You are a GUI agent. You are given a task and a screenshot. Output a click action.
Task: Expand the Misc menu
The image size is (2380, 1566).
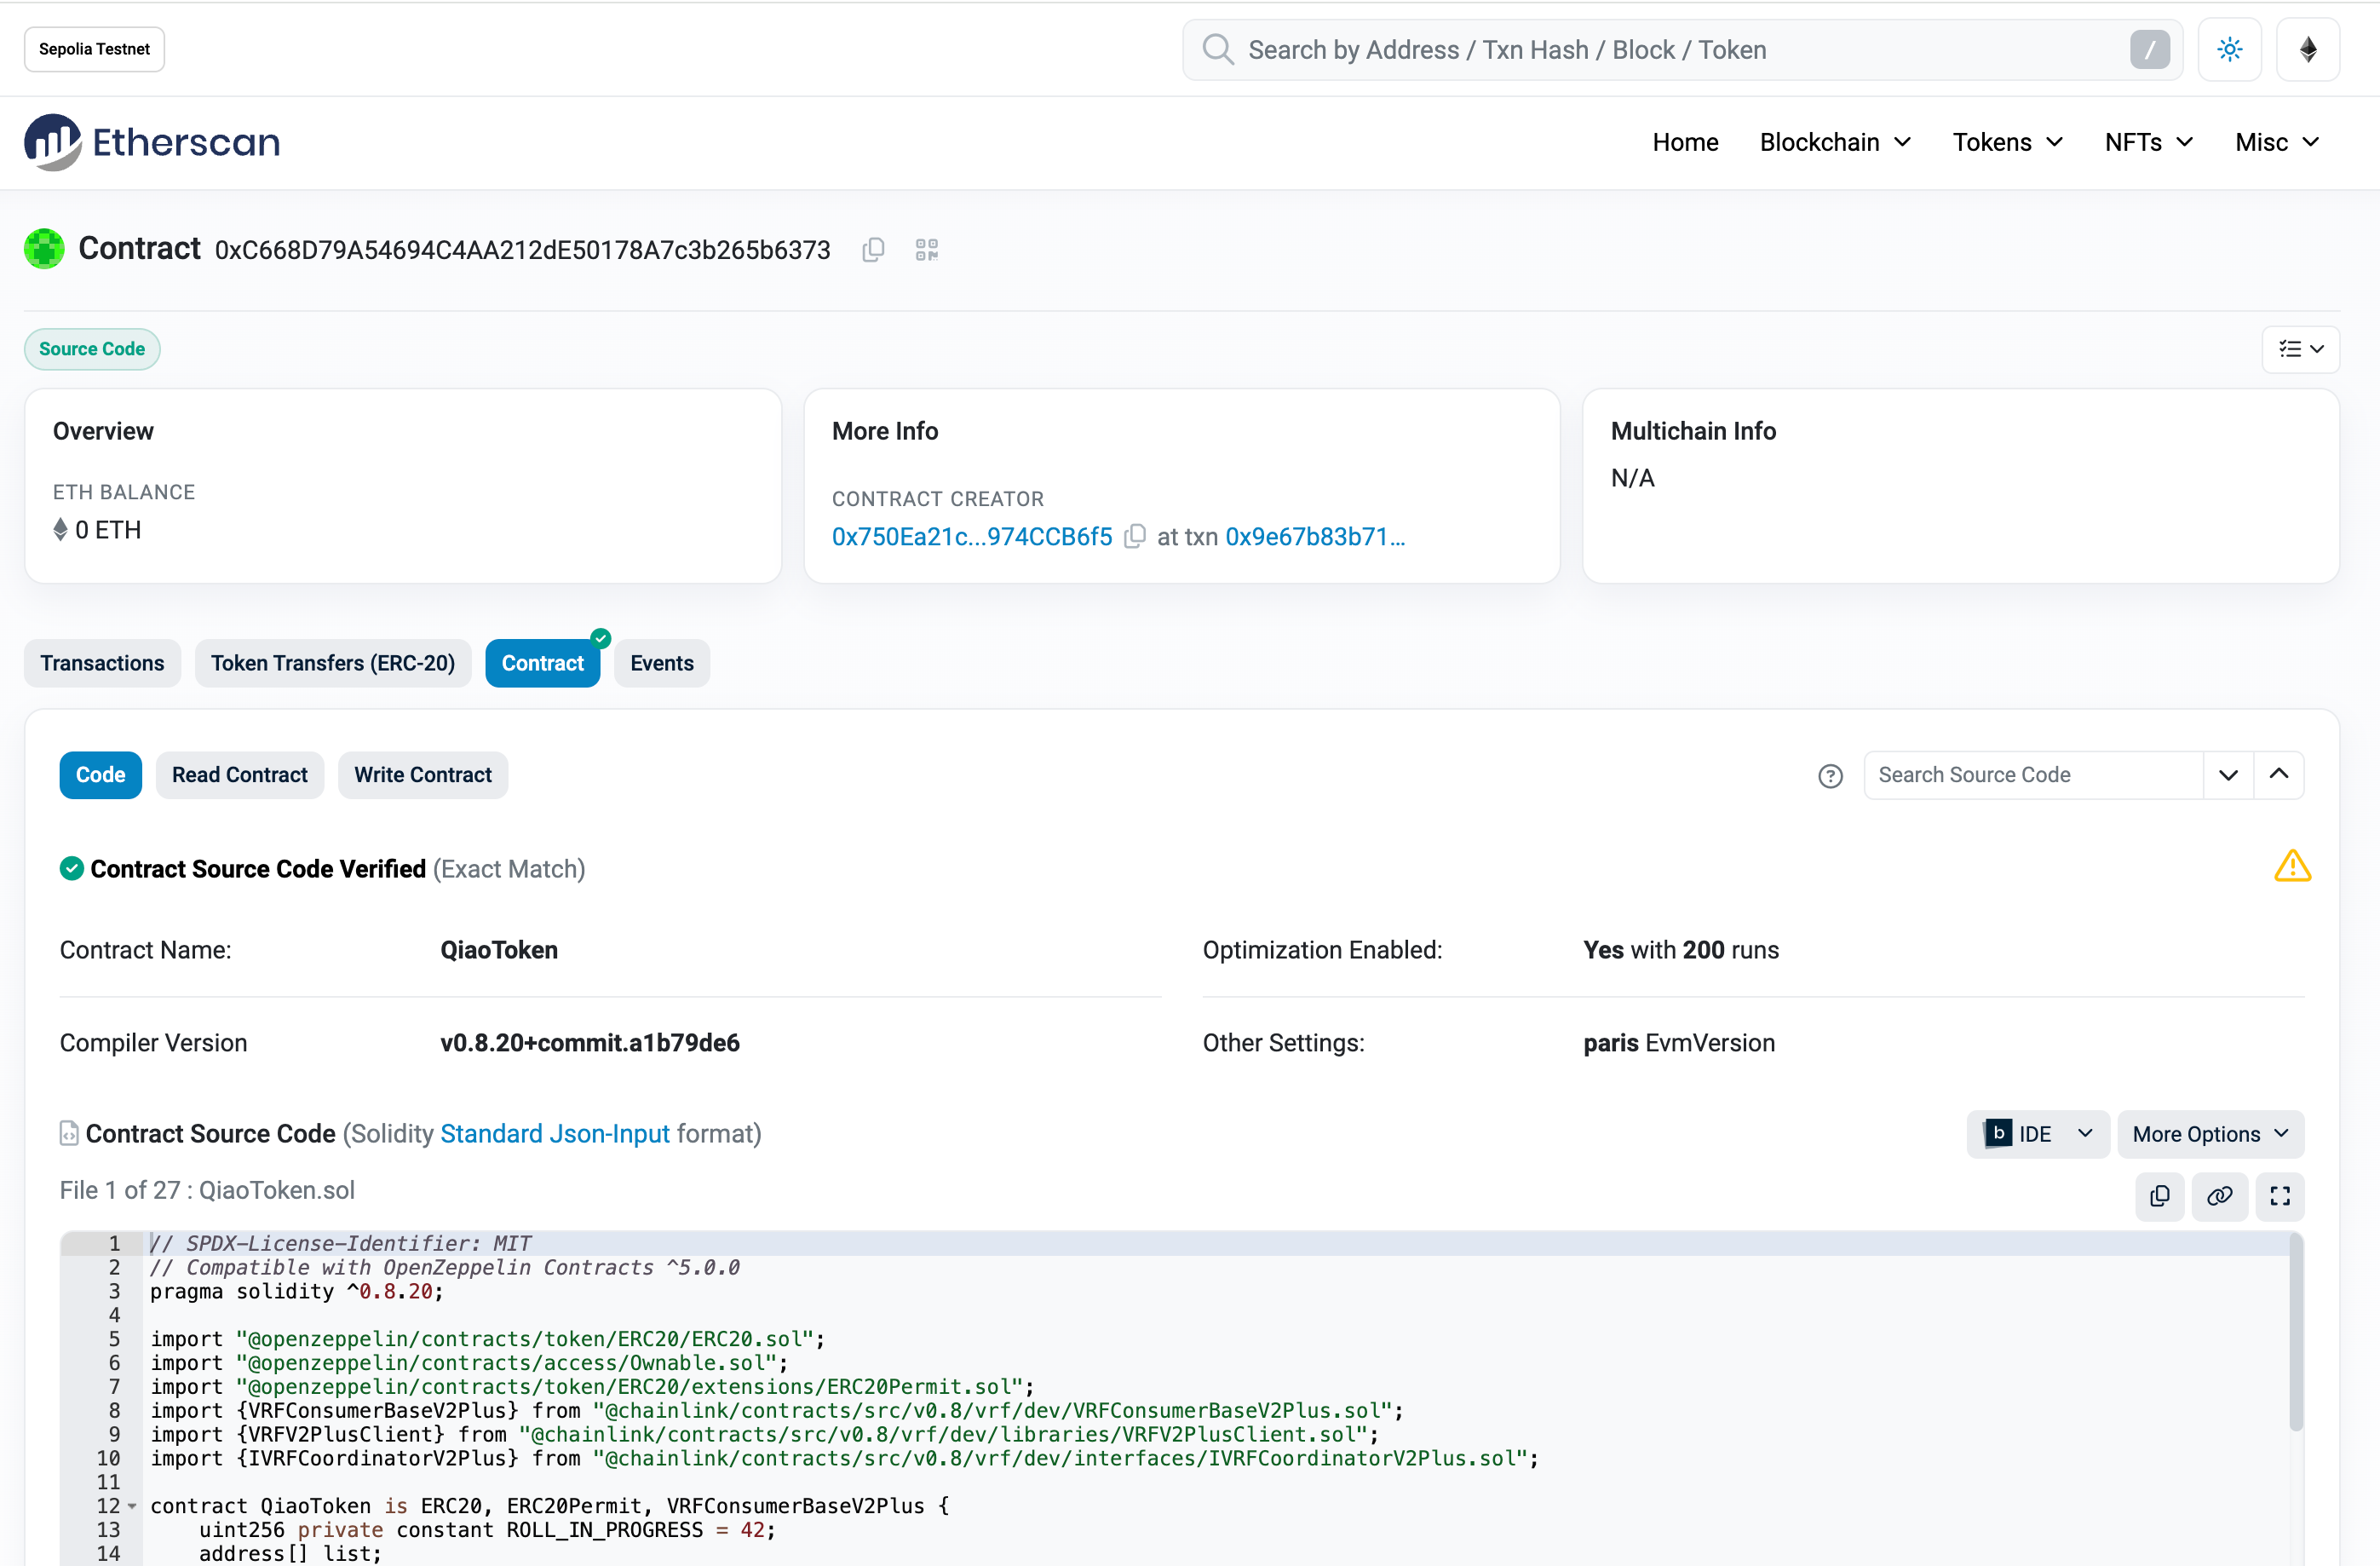[x=2277, y=142]
